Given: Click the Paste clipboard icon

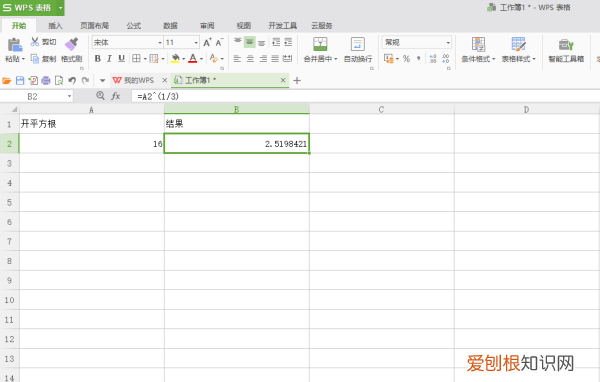Looking at the screenshot, I should [15, 45].
